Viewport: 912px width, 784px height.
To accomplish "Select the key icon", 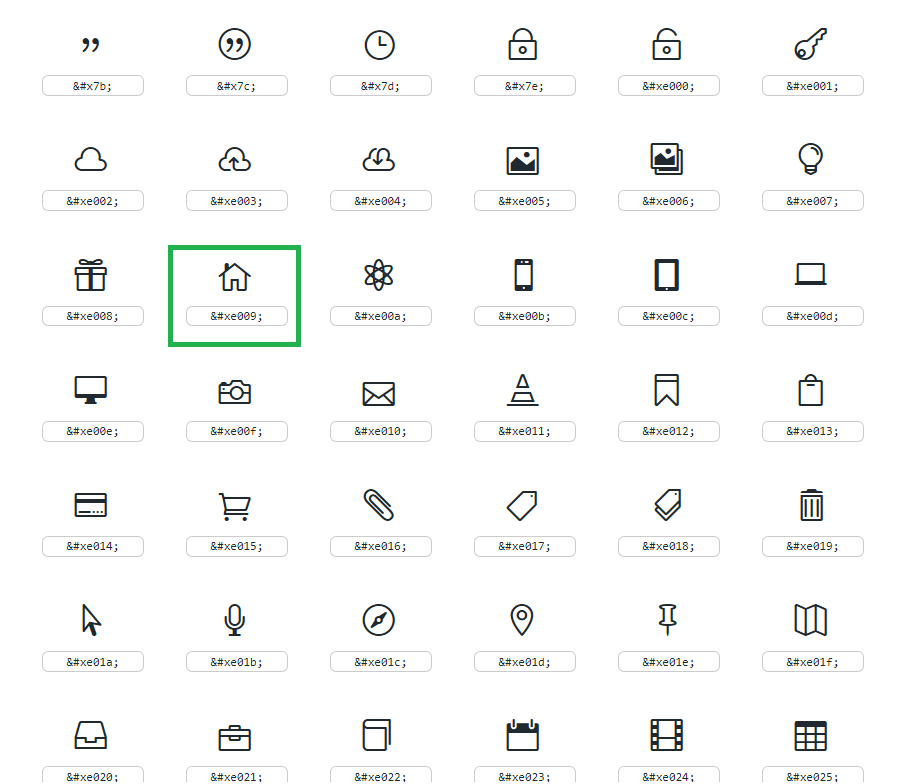I will click(x=811, y=44).
